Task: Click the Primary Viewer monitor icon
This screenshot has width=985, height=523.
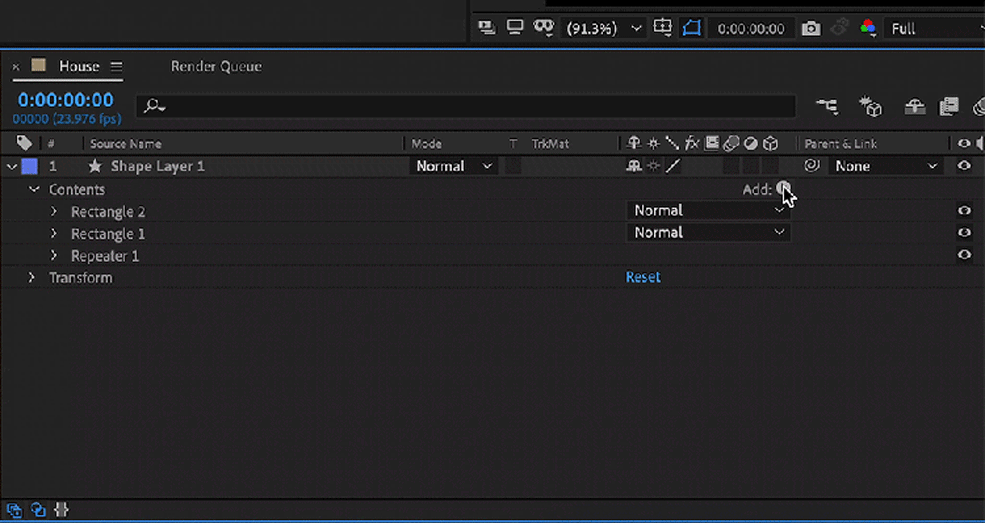Action: coord(515,28)
